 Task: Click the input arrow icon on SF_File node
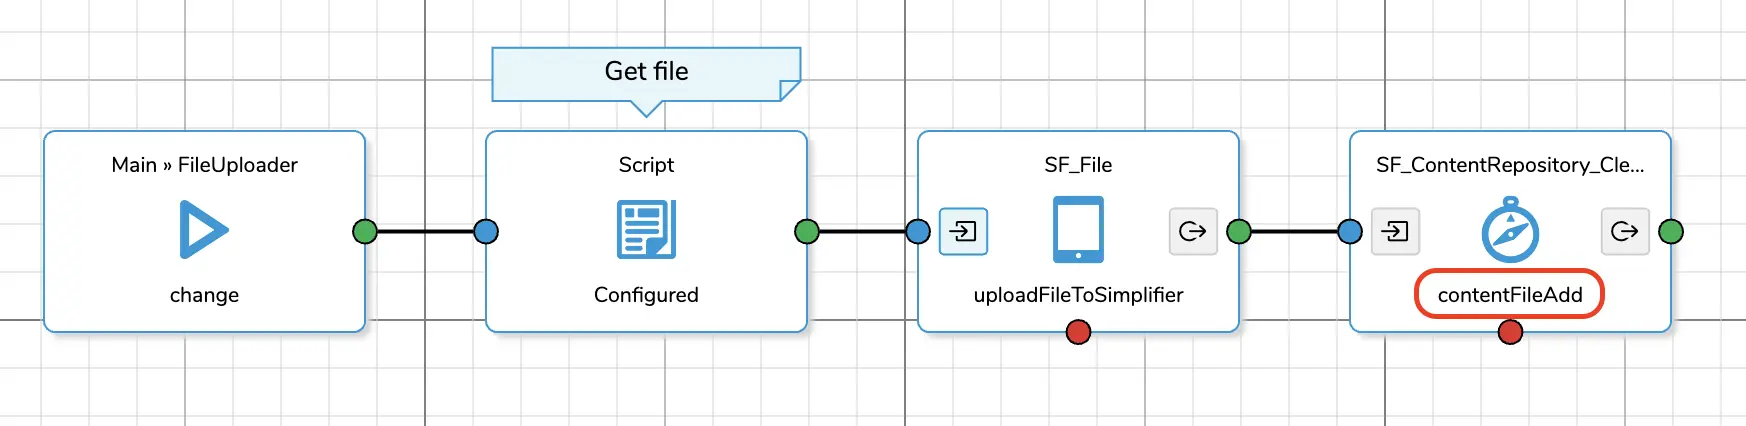tap(964, 231)
